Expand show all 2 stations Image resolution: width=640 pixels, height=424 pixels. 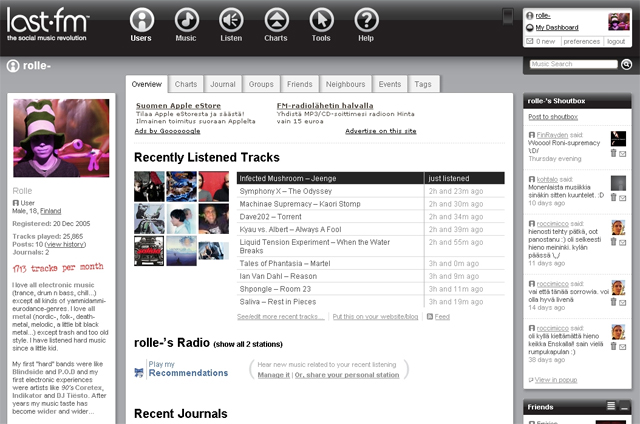click(x=248, y=344)
